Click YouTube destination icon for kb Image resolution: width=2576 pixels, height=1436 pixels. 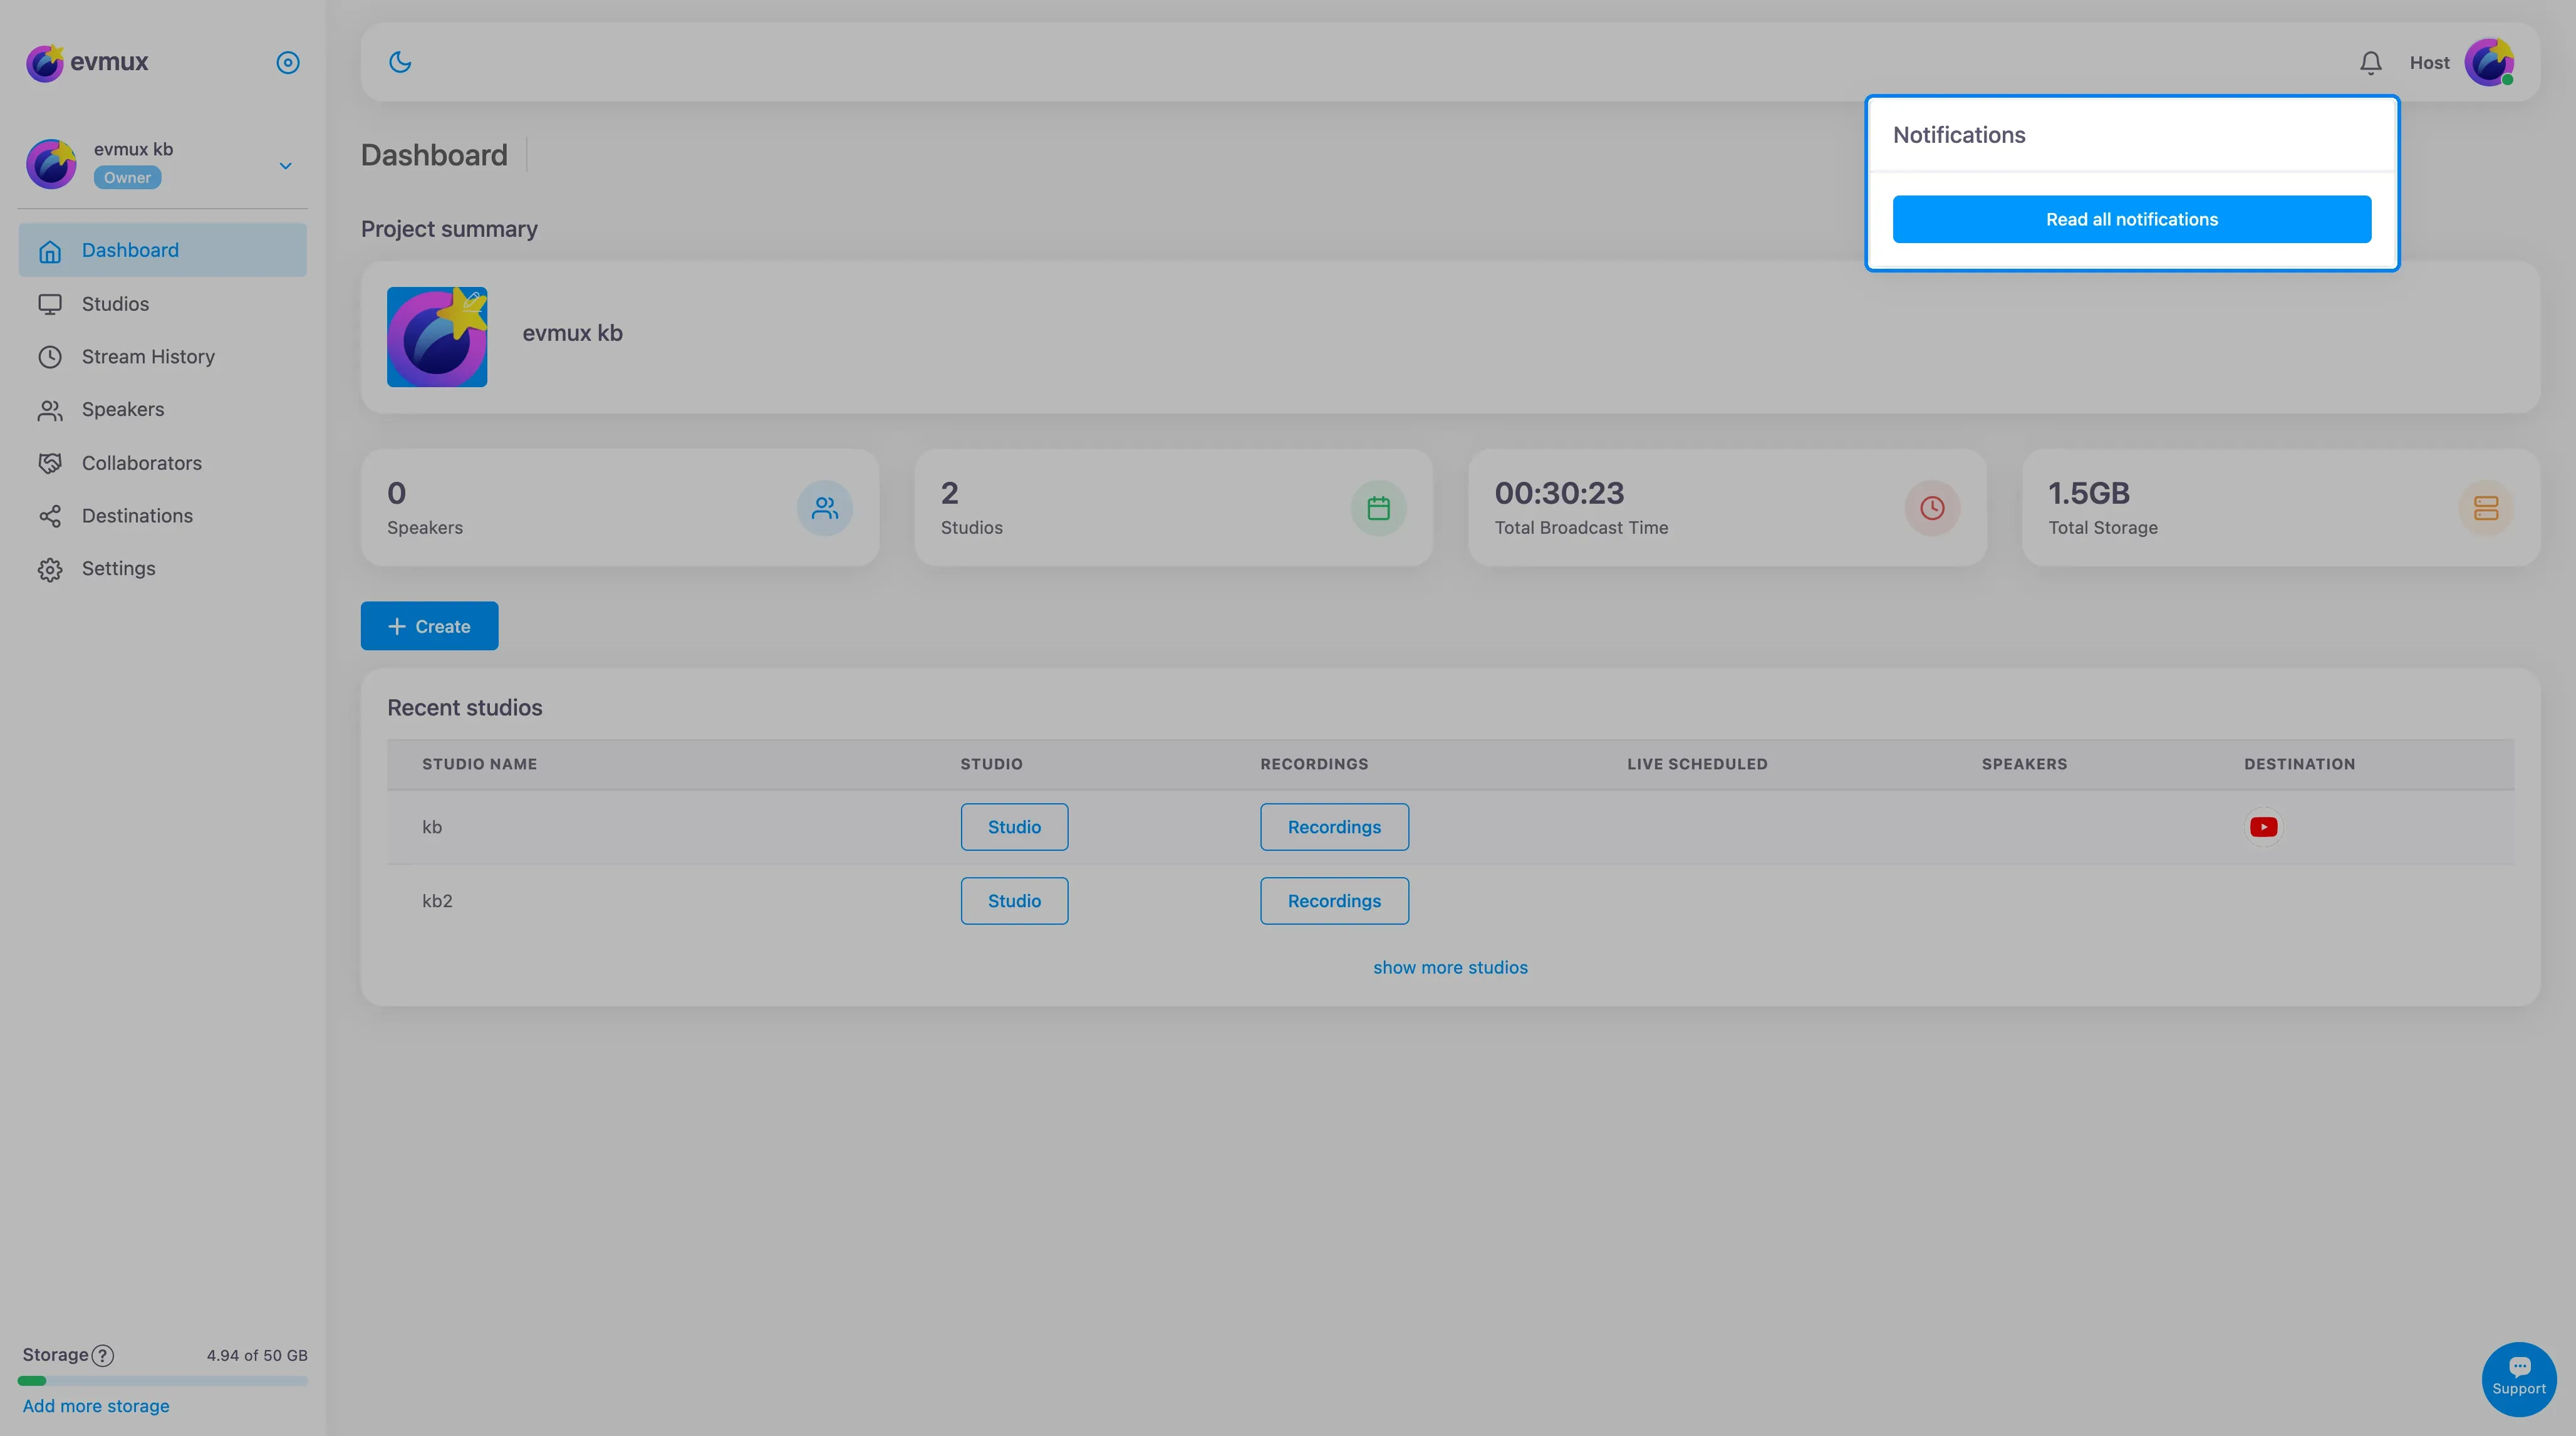(x=2264, y=827)
